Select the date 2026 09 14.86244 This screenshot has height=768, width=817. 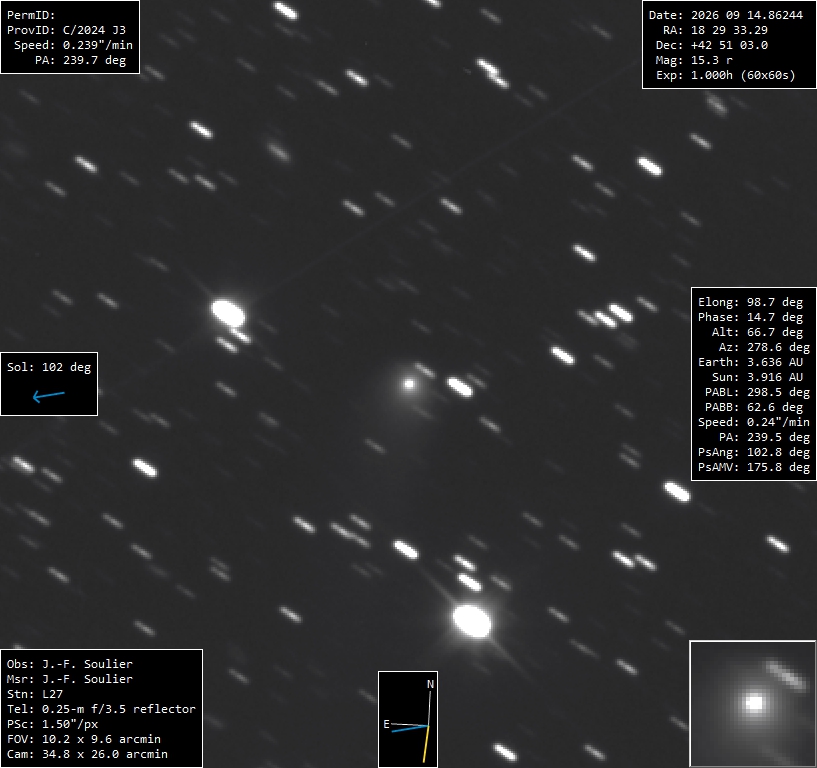[x=747, y=15]
